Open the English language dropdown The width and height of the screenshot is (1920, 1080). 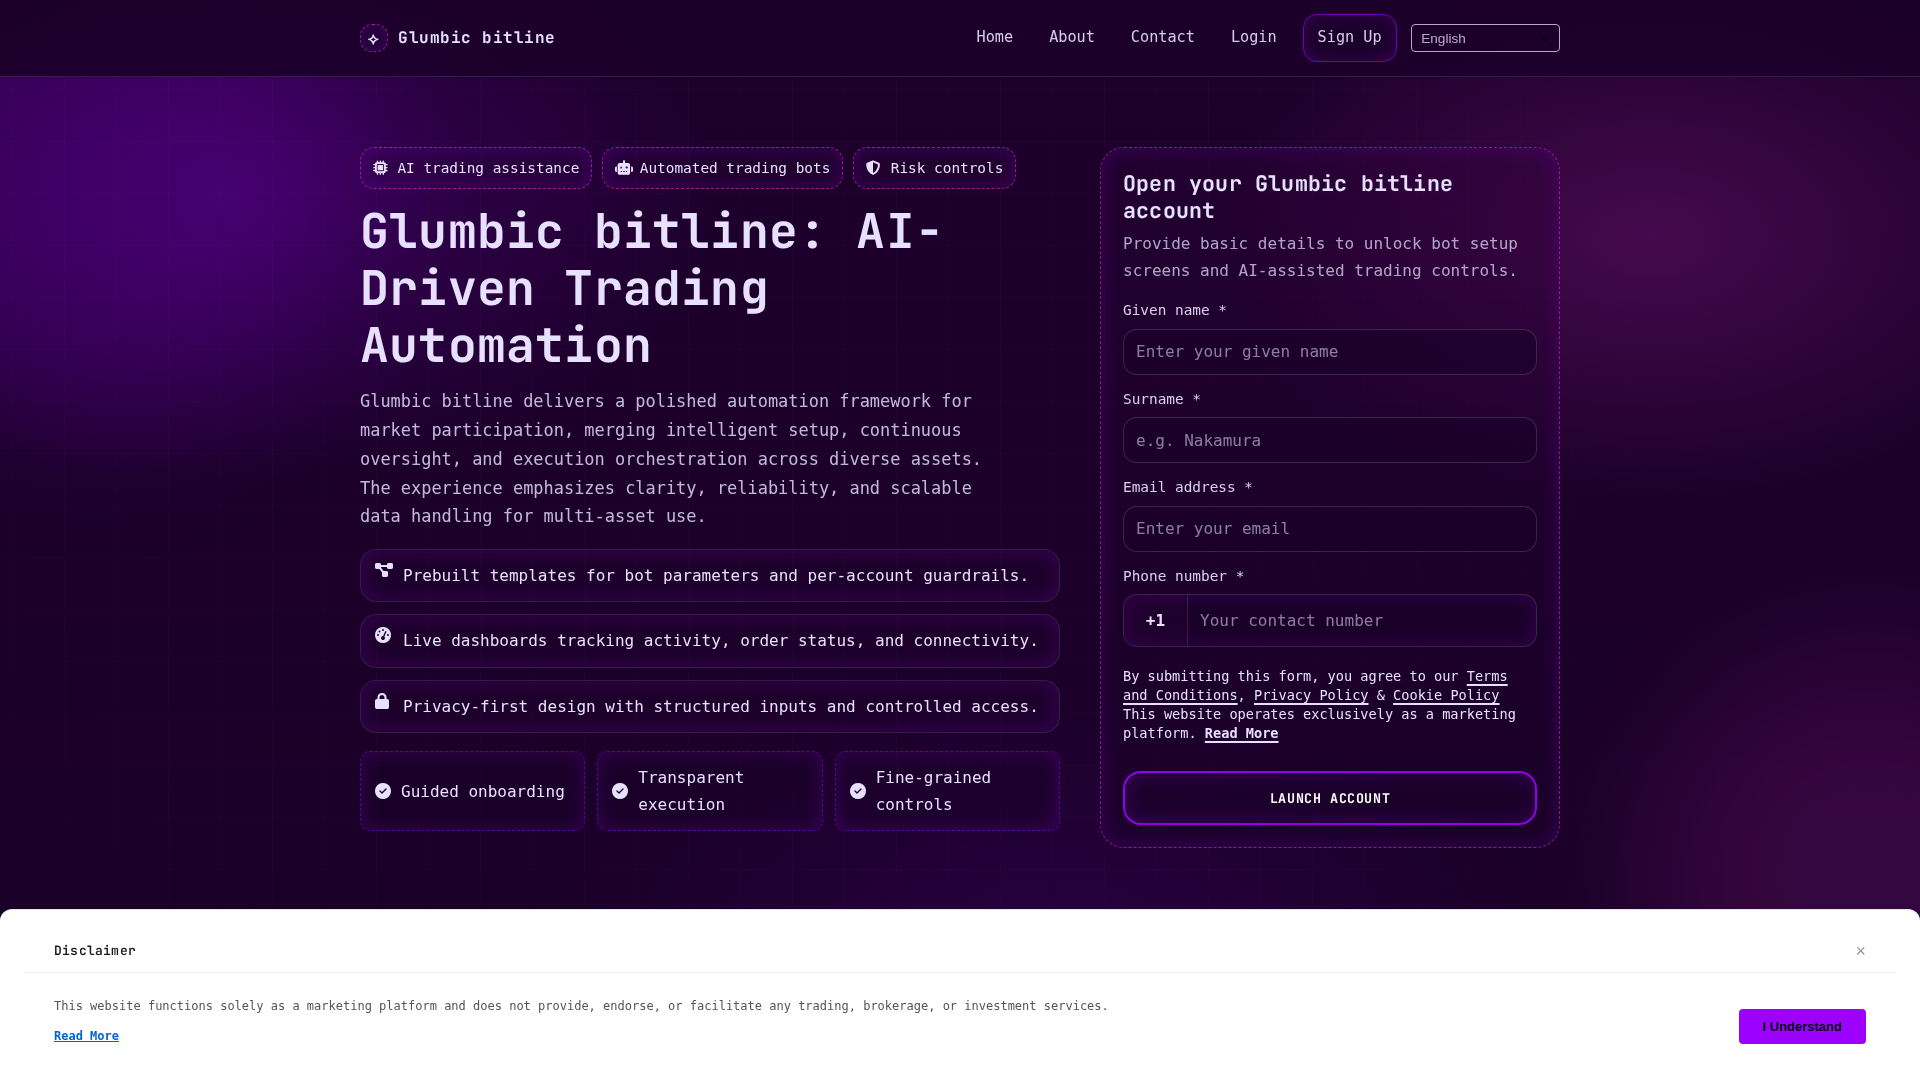coord(1485,38)
